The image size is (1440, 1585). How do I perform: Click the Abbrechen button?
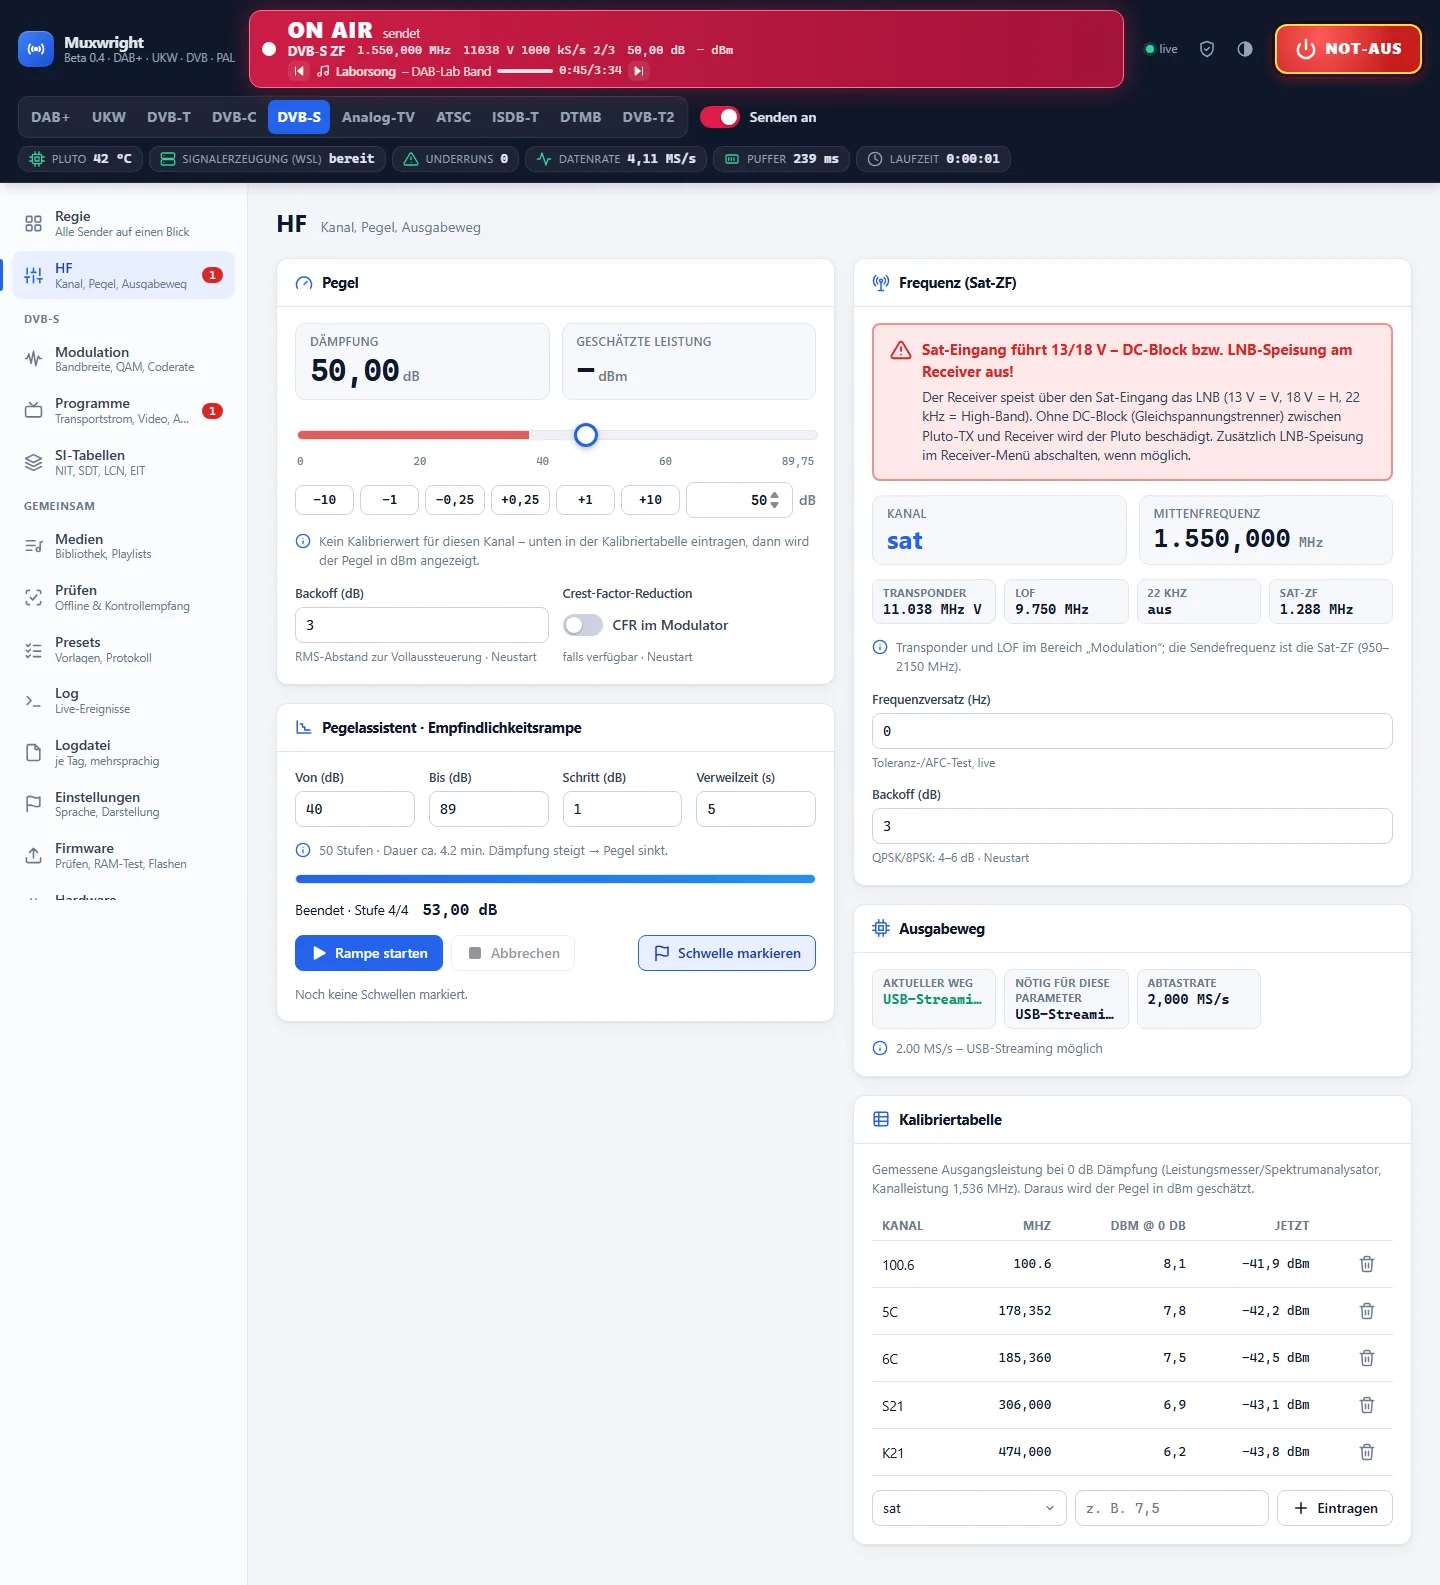pos(513,953)
